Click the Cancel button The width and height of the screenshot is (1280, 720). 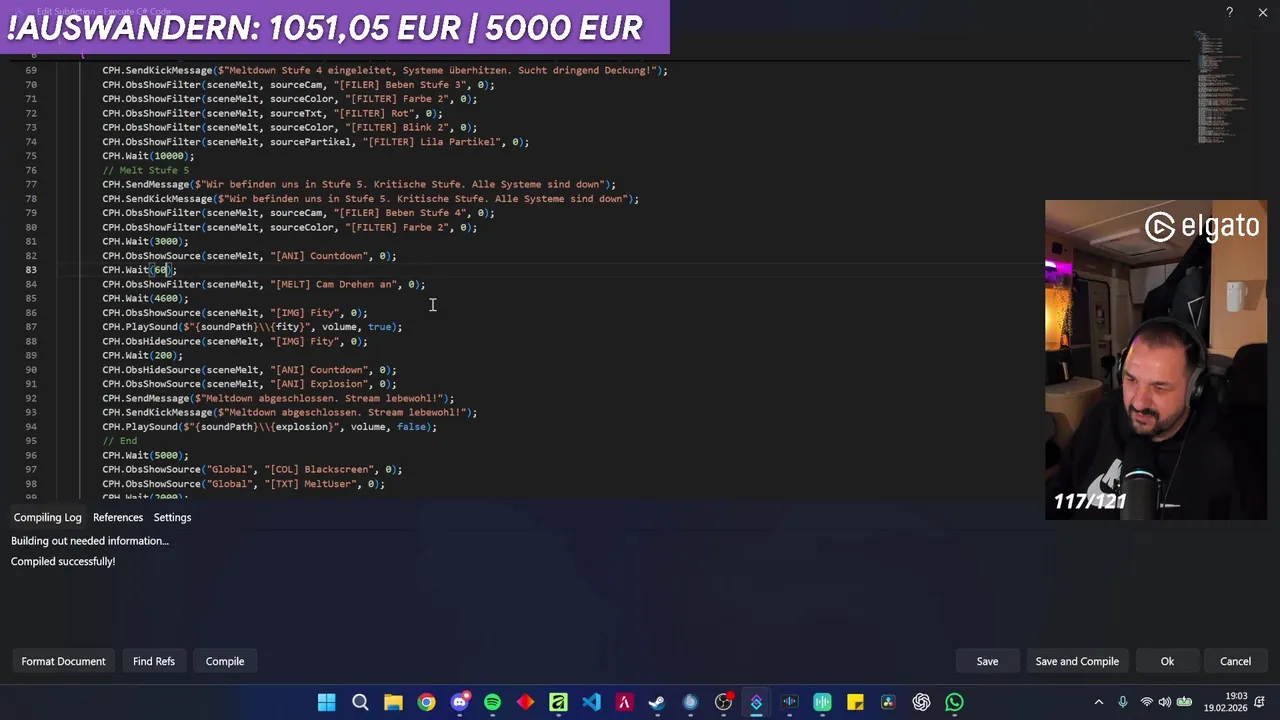(x=1235, y=661)
